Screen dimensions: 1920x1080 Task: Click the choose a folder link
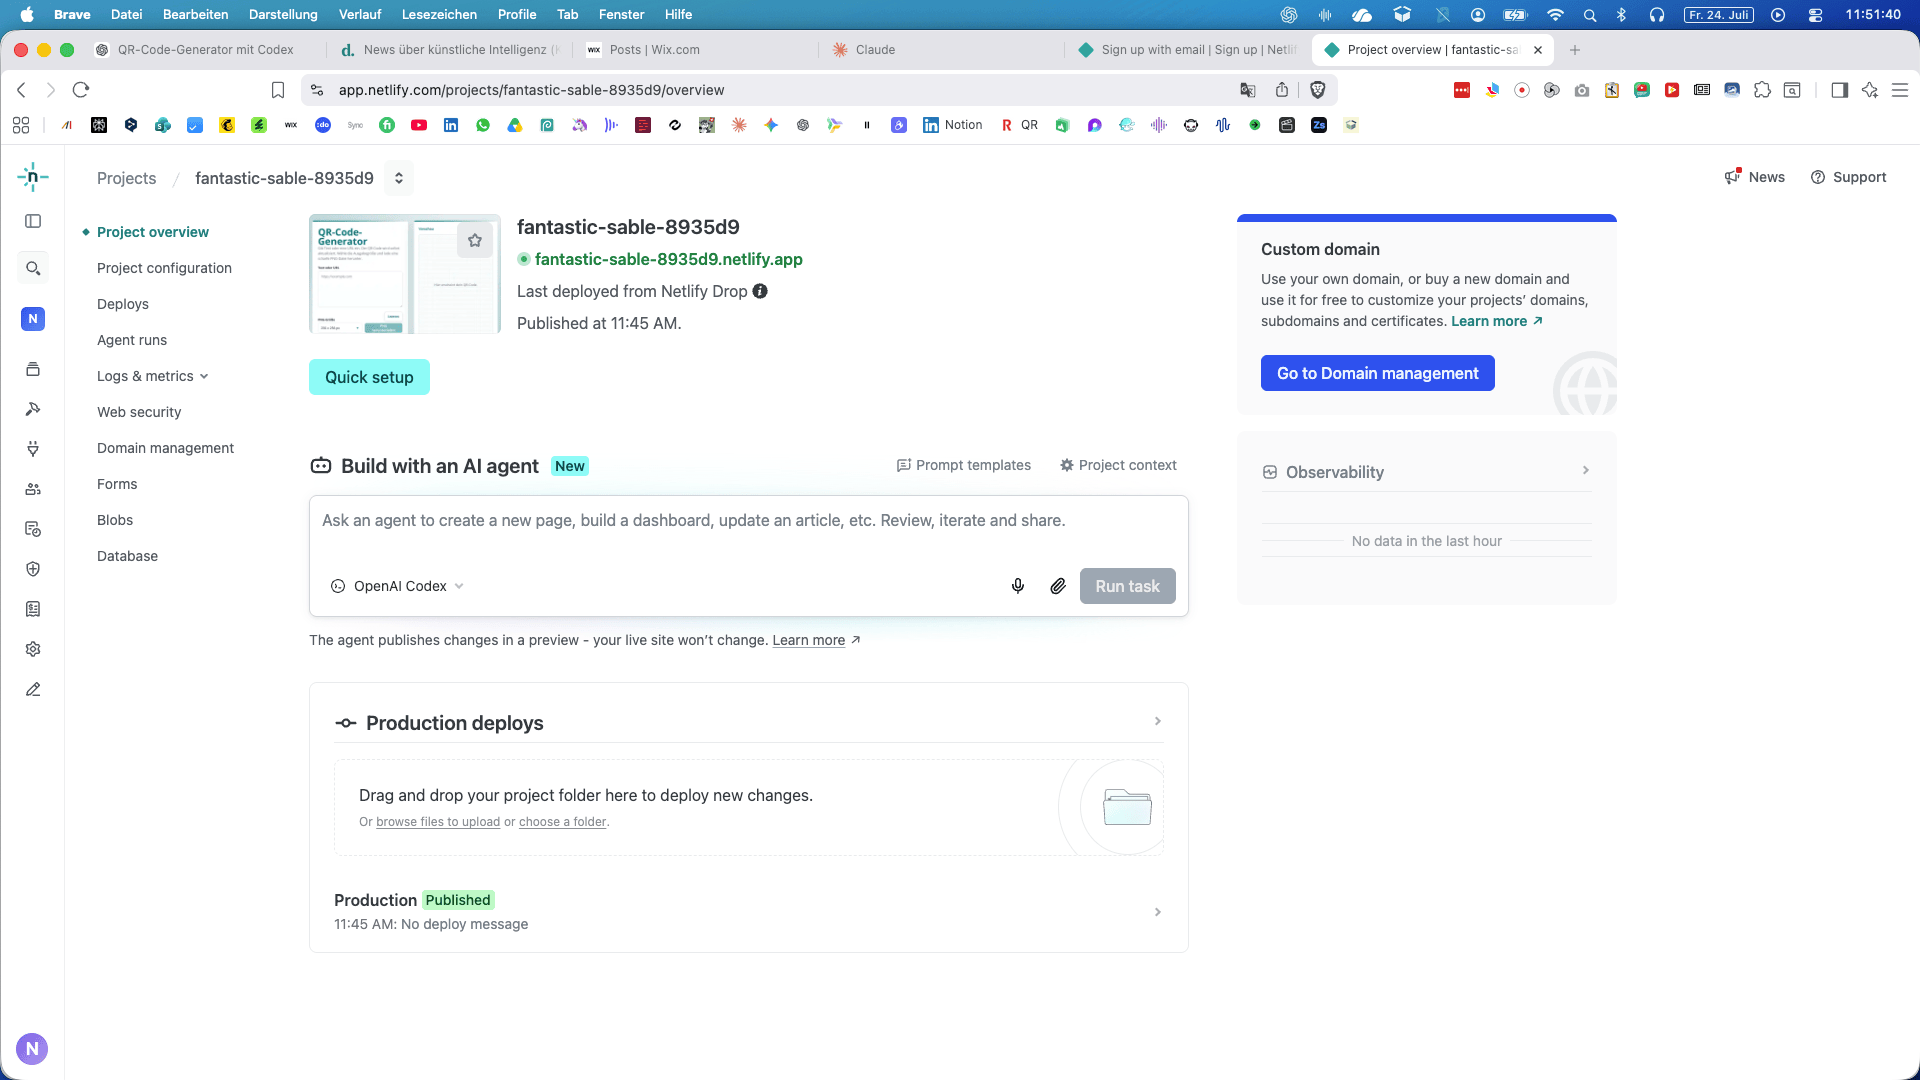(563, 822)
